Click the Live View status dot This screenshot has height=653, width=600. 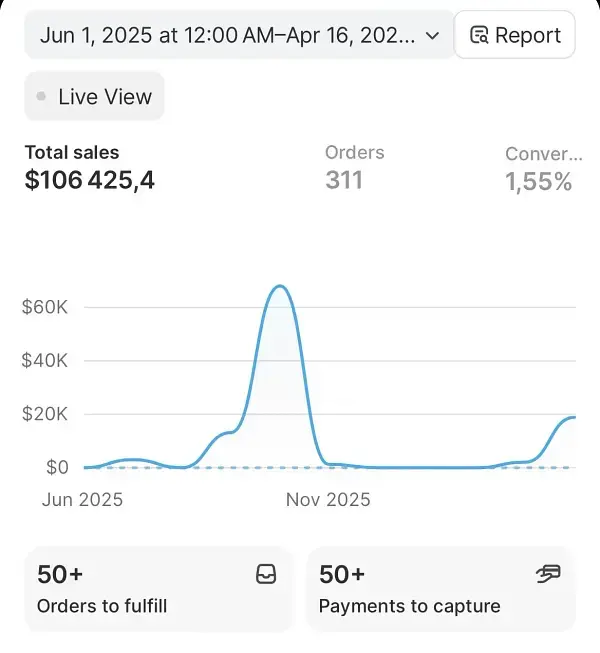pos(41,97)
